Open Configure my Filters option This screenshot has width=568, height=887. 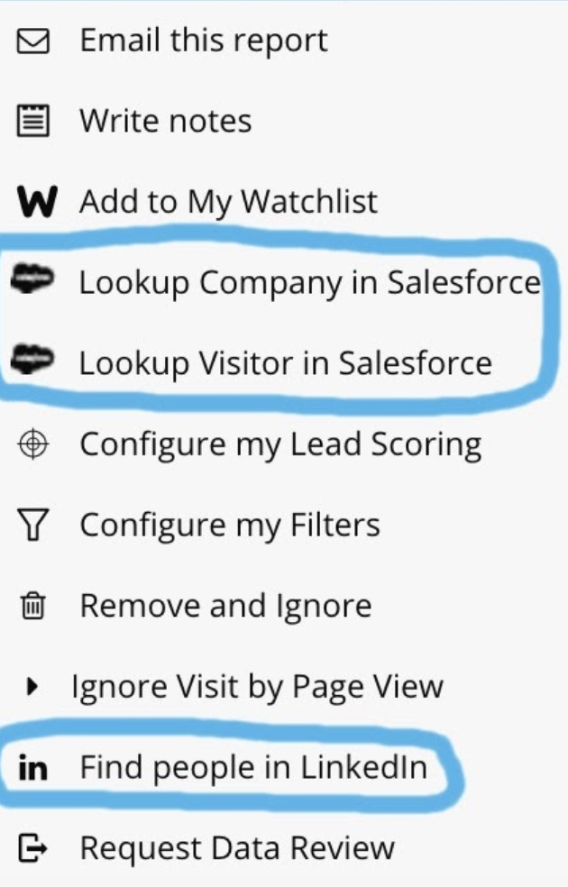230,525
